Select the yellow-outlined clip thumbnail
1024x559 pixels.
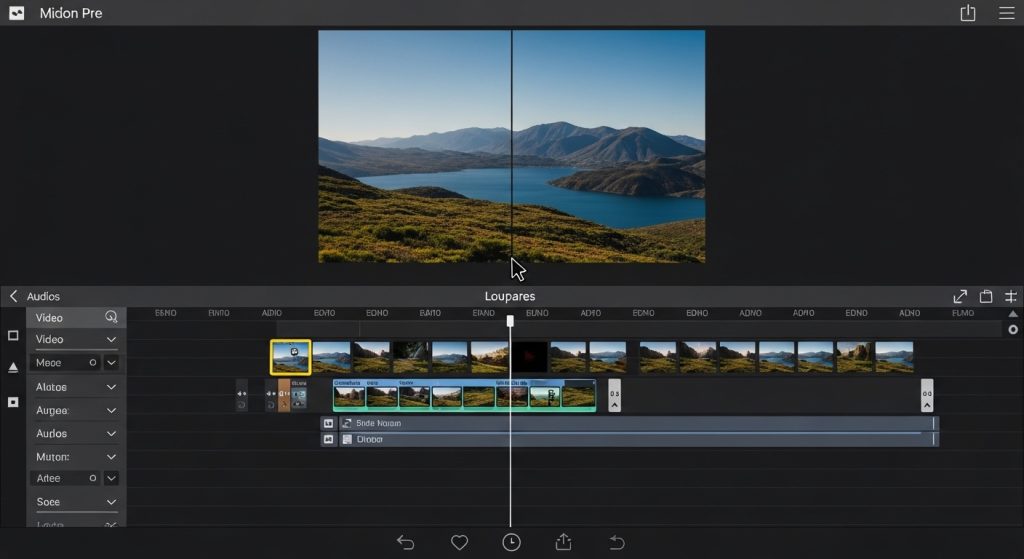point(291,357)
